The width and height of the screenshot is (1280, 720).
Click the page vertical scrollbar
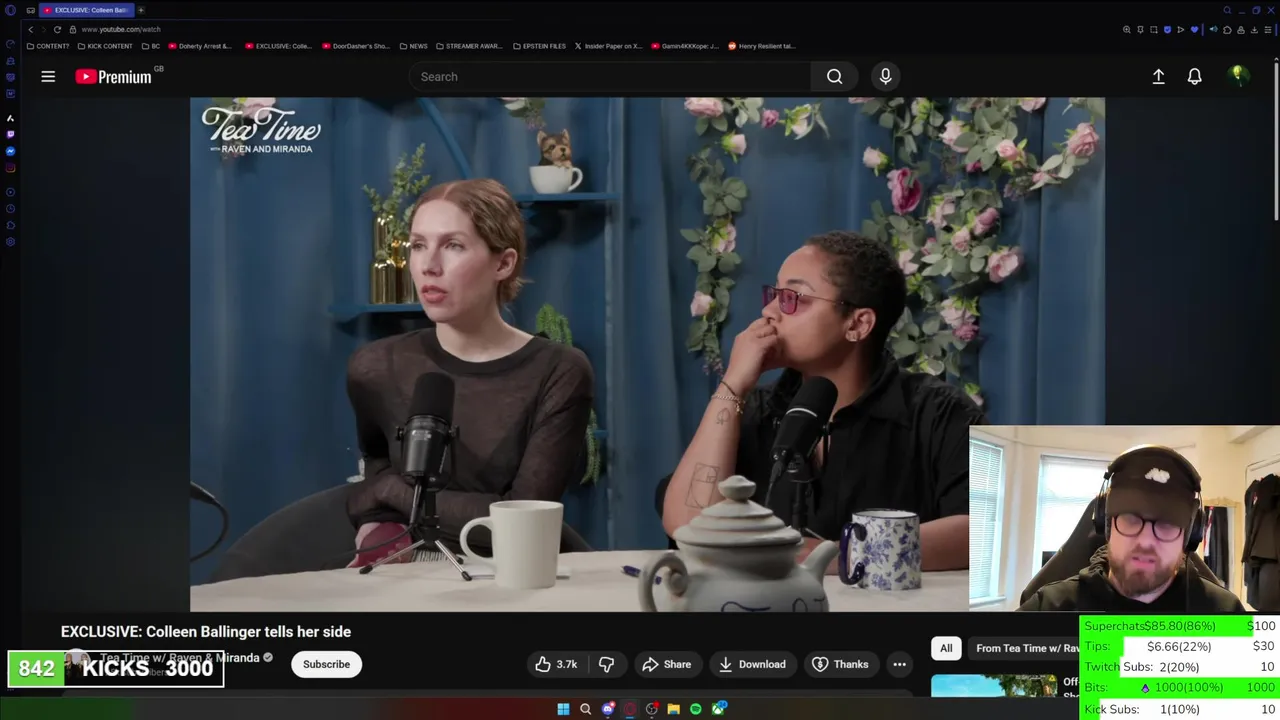pyautogui.click(x=1276, y=140)
